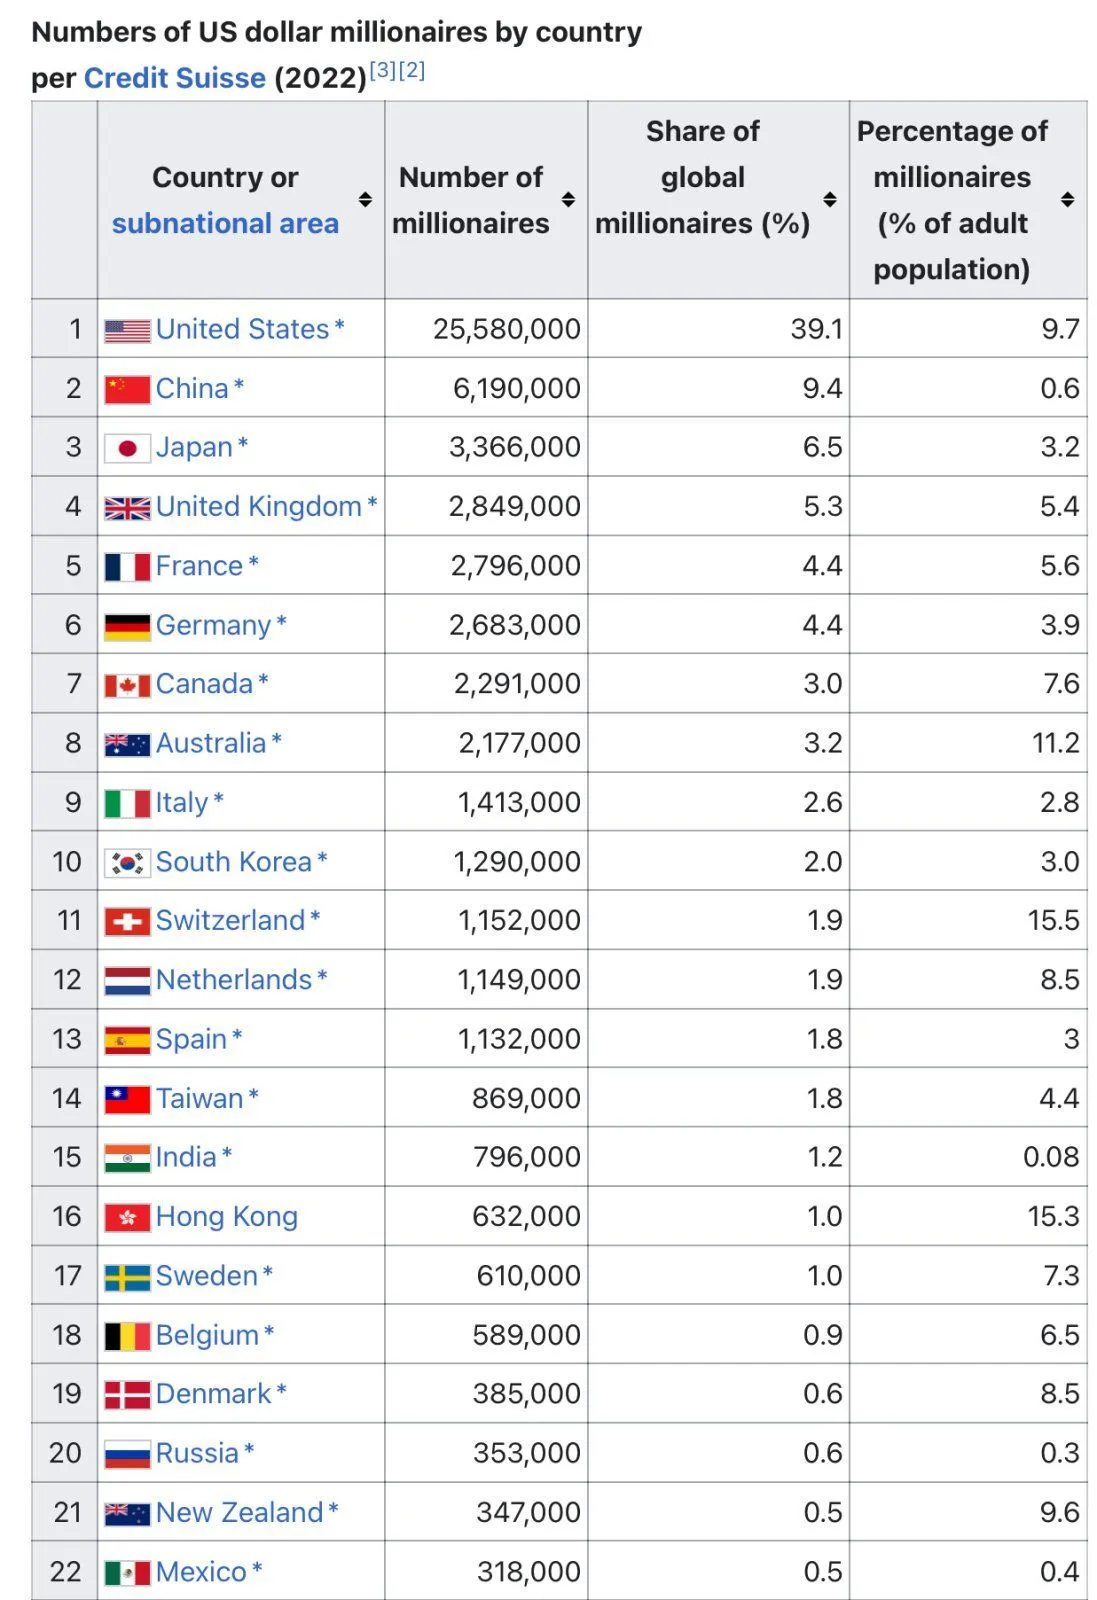Click the Switzerland flag icon
The image size is (1097, 1600).
tap(127, 921)
